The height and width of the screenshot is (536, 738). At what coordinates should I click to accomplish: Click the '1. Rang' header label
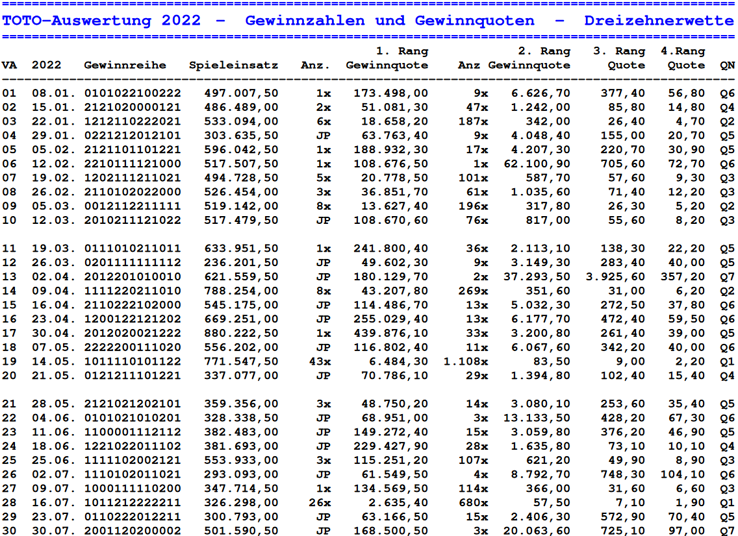(401, 51)
